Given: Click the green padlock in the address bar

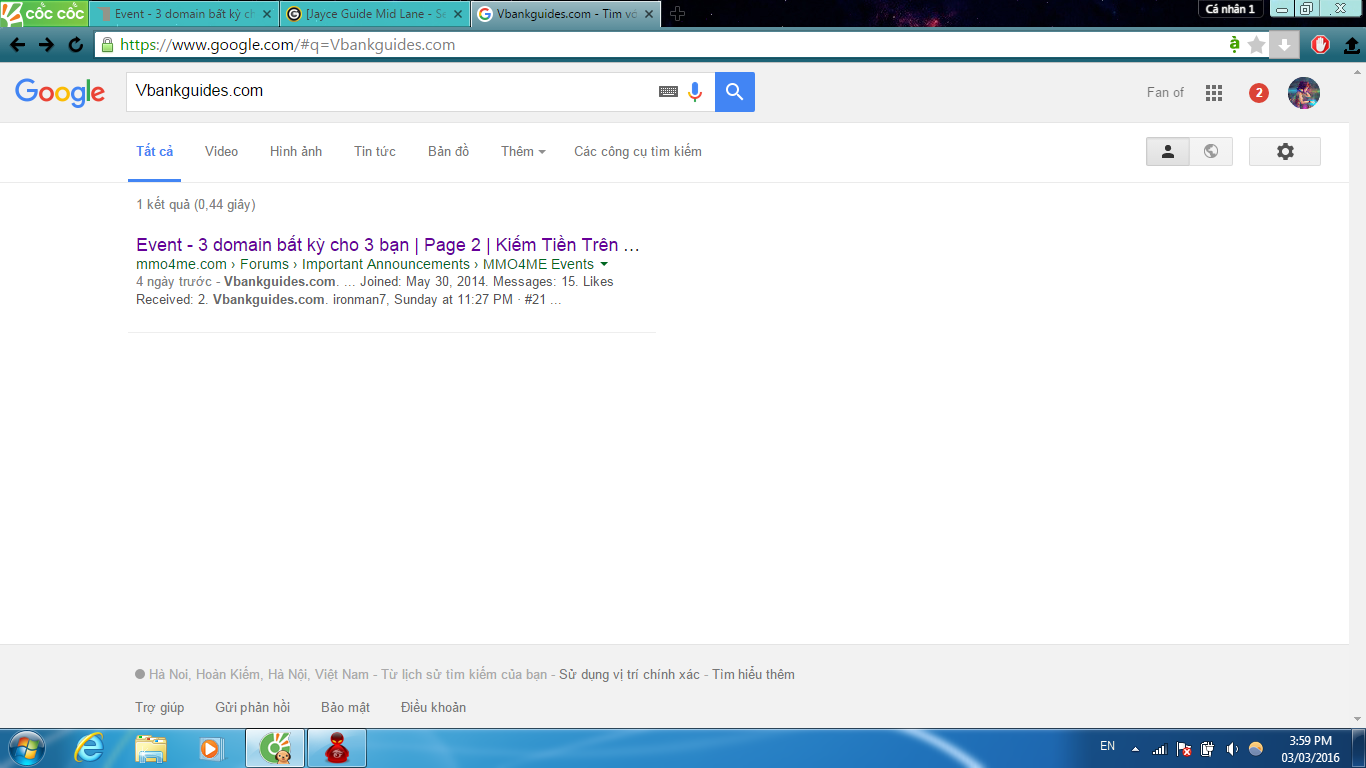Looking at the screenshot, I should point(107,45).
